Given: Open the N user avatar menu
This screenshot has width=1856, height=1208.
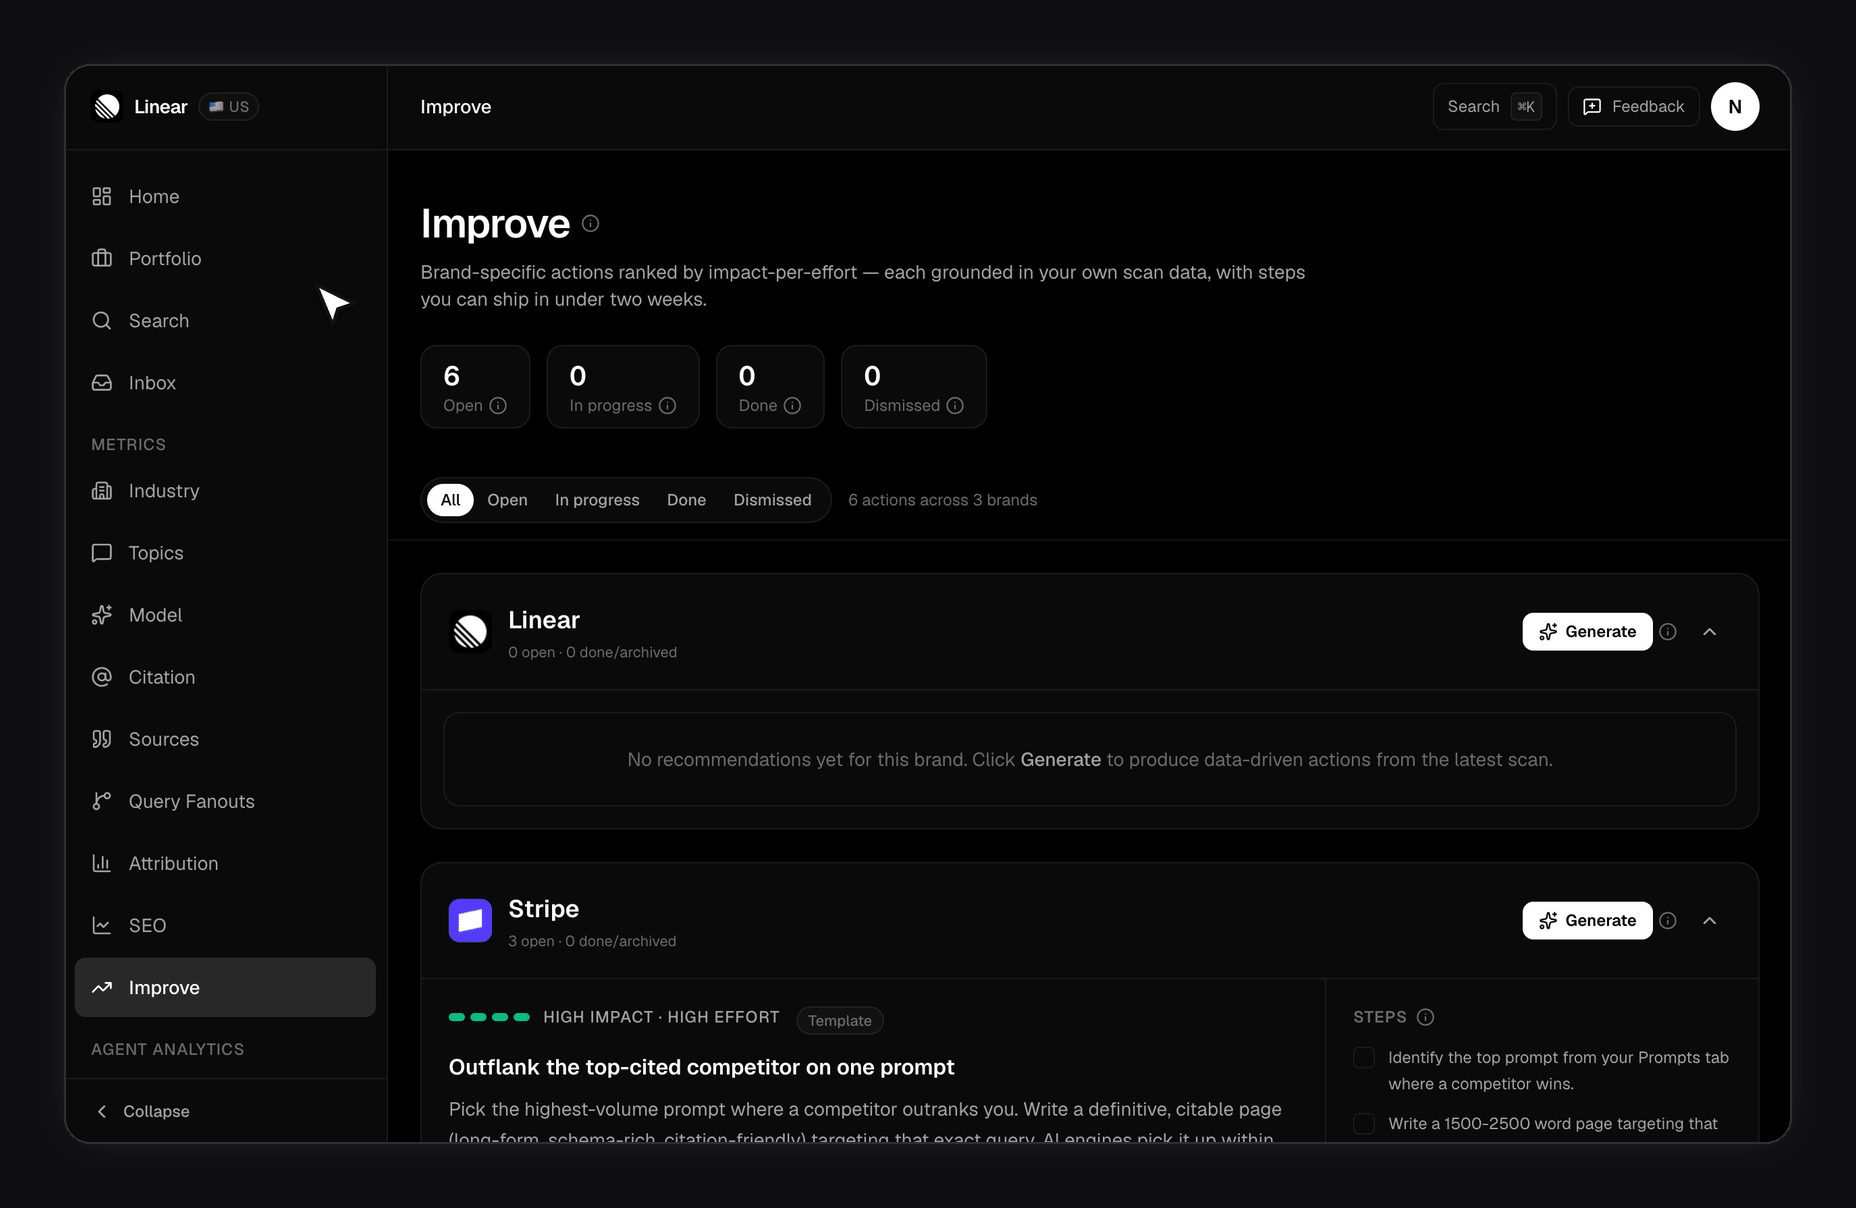Looking at the screenshot, I should click(1735, 107).
